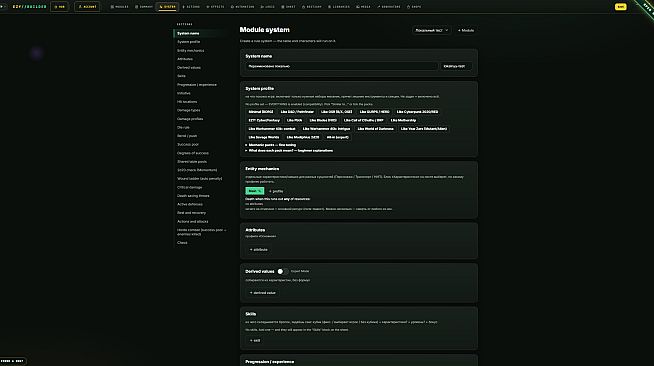Choose the Like PbtA profile

point(294,120)
